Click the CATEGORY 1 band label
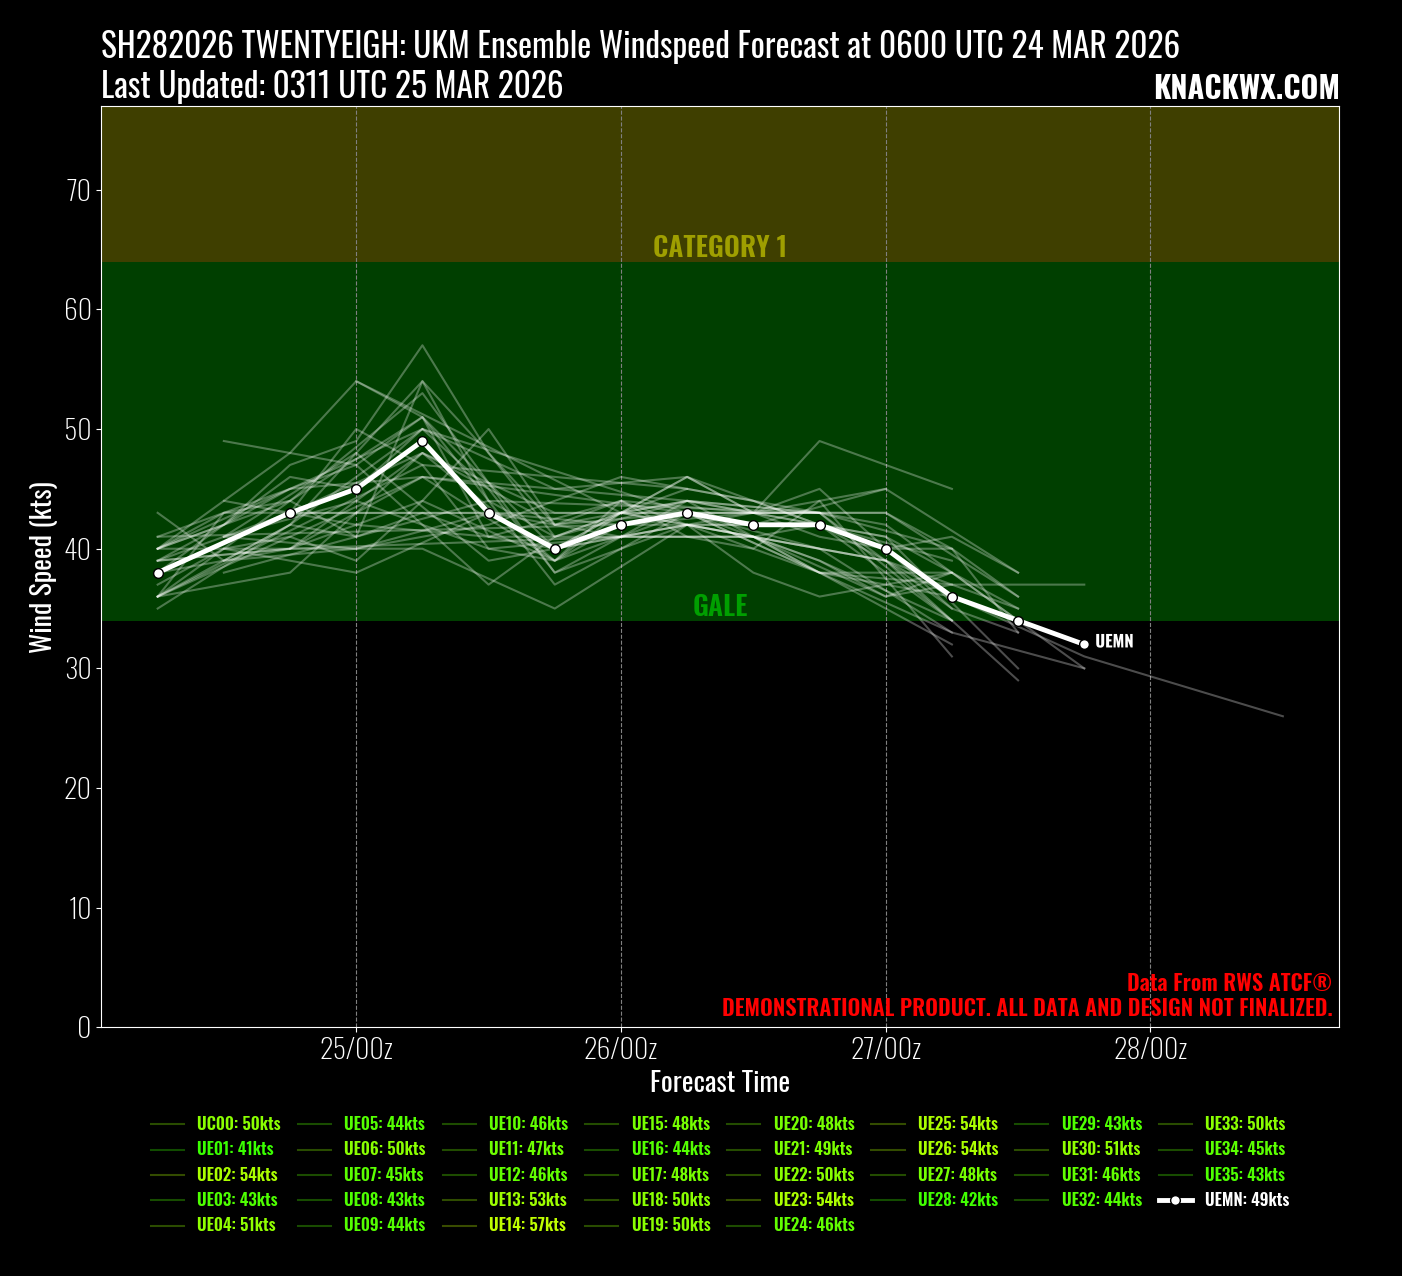This screenshot has height=1276, width=1402. (x=720, y=247)
